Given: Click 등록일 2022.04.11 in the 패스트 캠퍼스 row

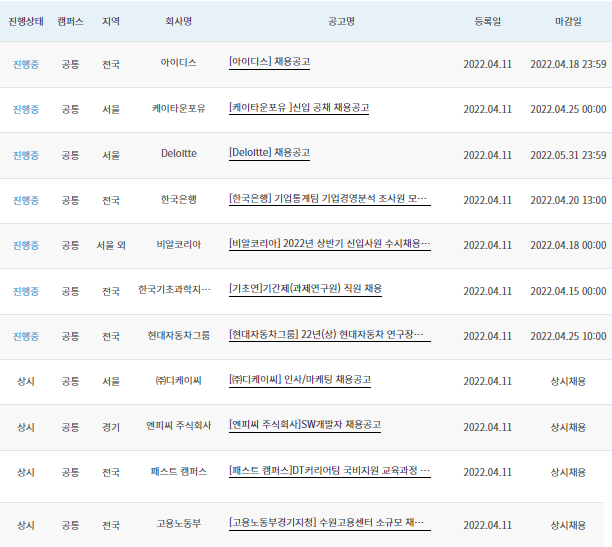Looking at the screenshot, I should (487, 472).
